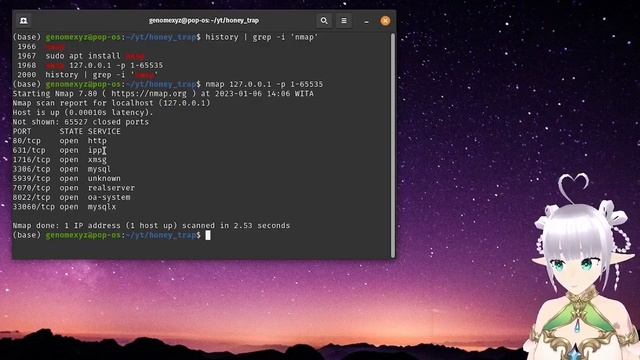Viewport: 640px width, 360px height.
Task: Click the 1716/tcp xmsg row
Action: [x=60, y=160]
